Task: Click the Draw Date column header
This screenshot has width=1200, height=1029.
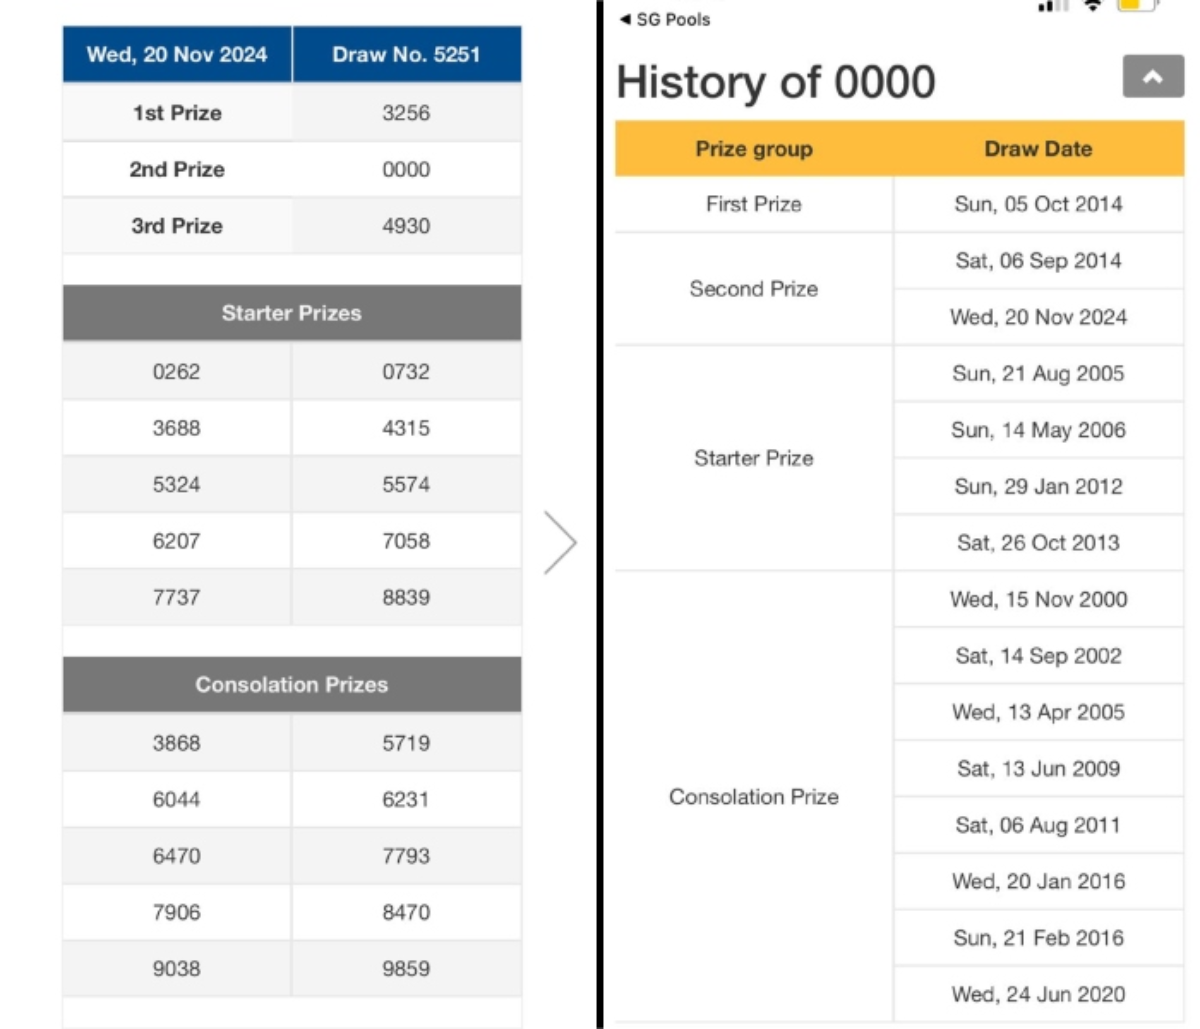Action: pos(1038,149)
